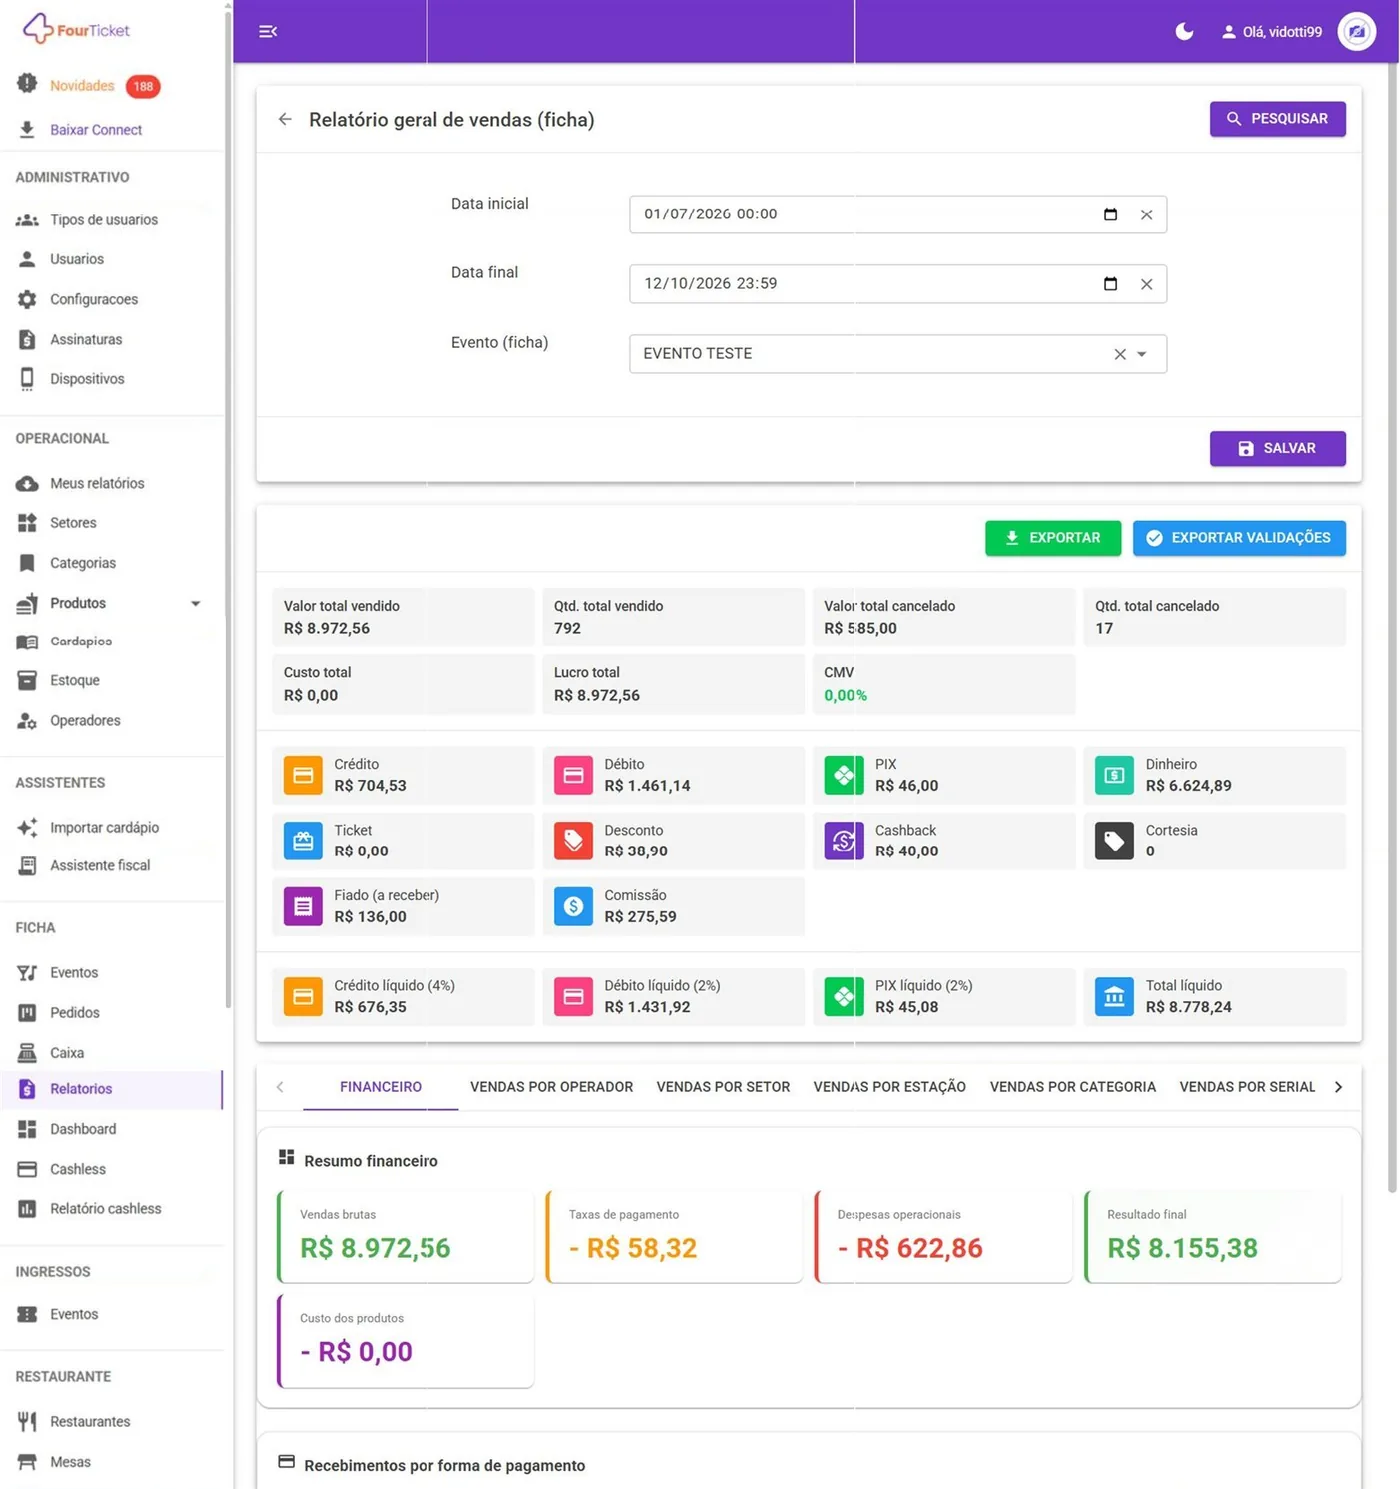The height and width of the screenshot is (1489, 1400).
Task: Expand the Produtos sidebar submenu
Action: 196,603
